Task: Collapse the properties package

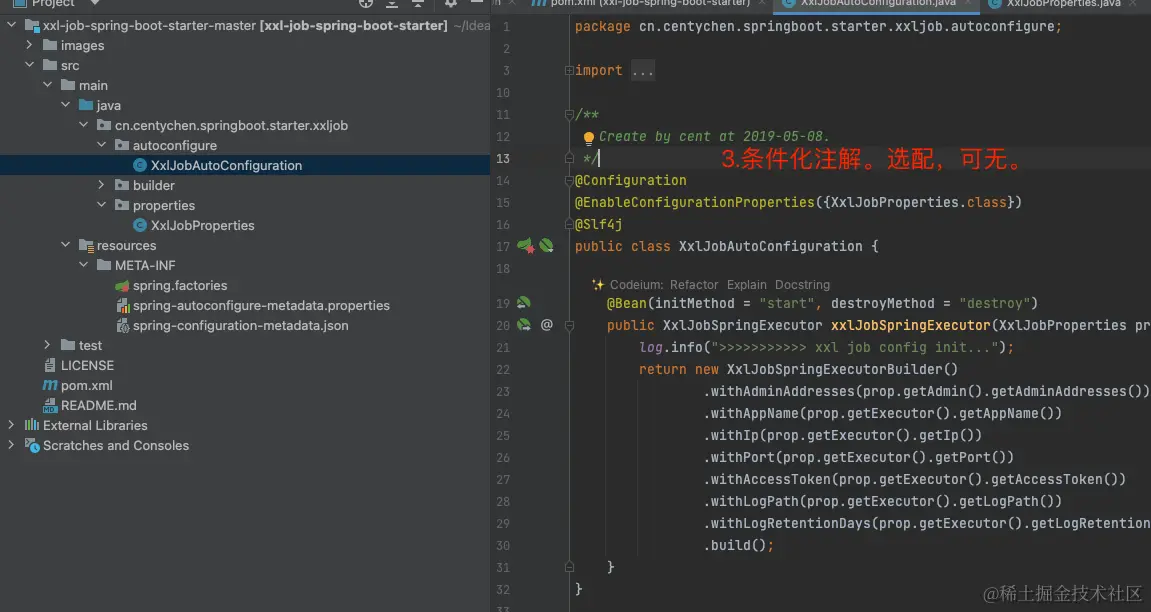Action: [x=101, y=205]
